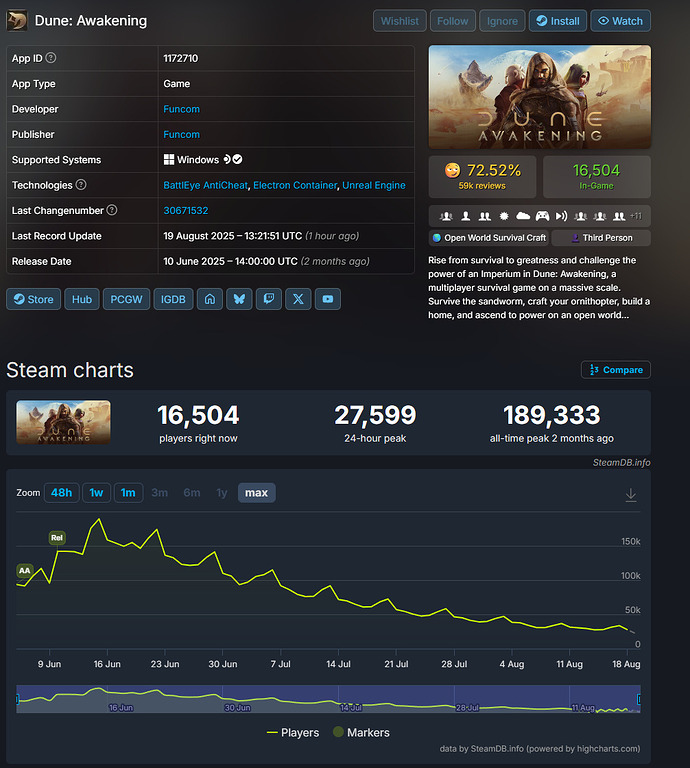690x768 pixels.
Task: Open the IGDB link button
Action: [x=173, y=299]
